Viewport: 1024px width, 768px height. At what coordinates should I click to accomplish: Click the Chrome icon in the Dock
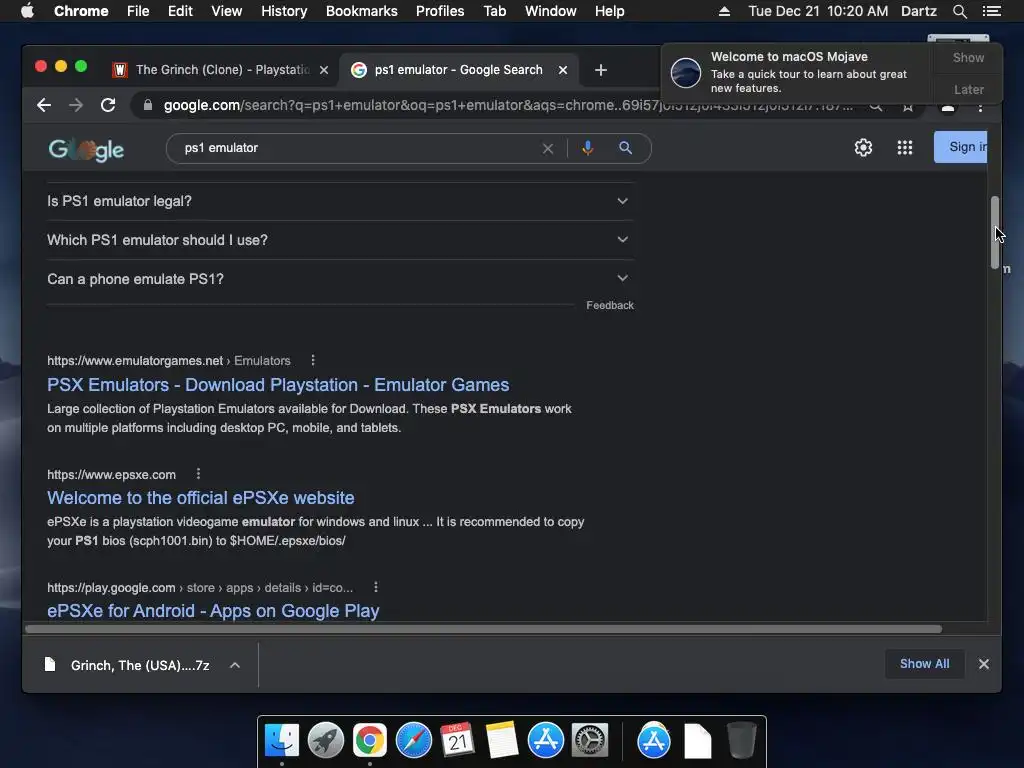tap(370, 741)
